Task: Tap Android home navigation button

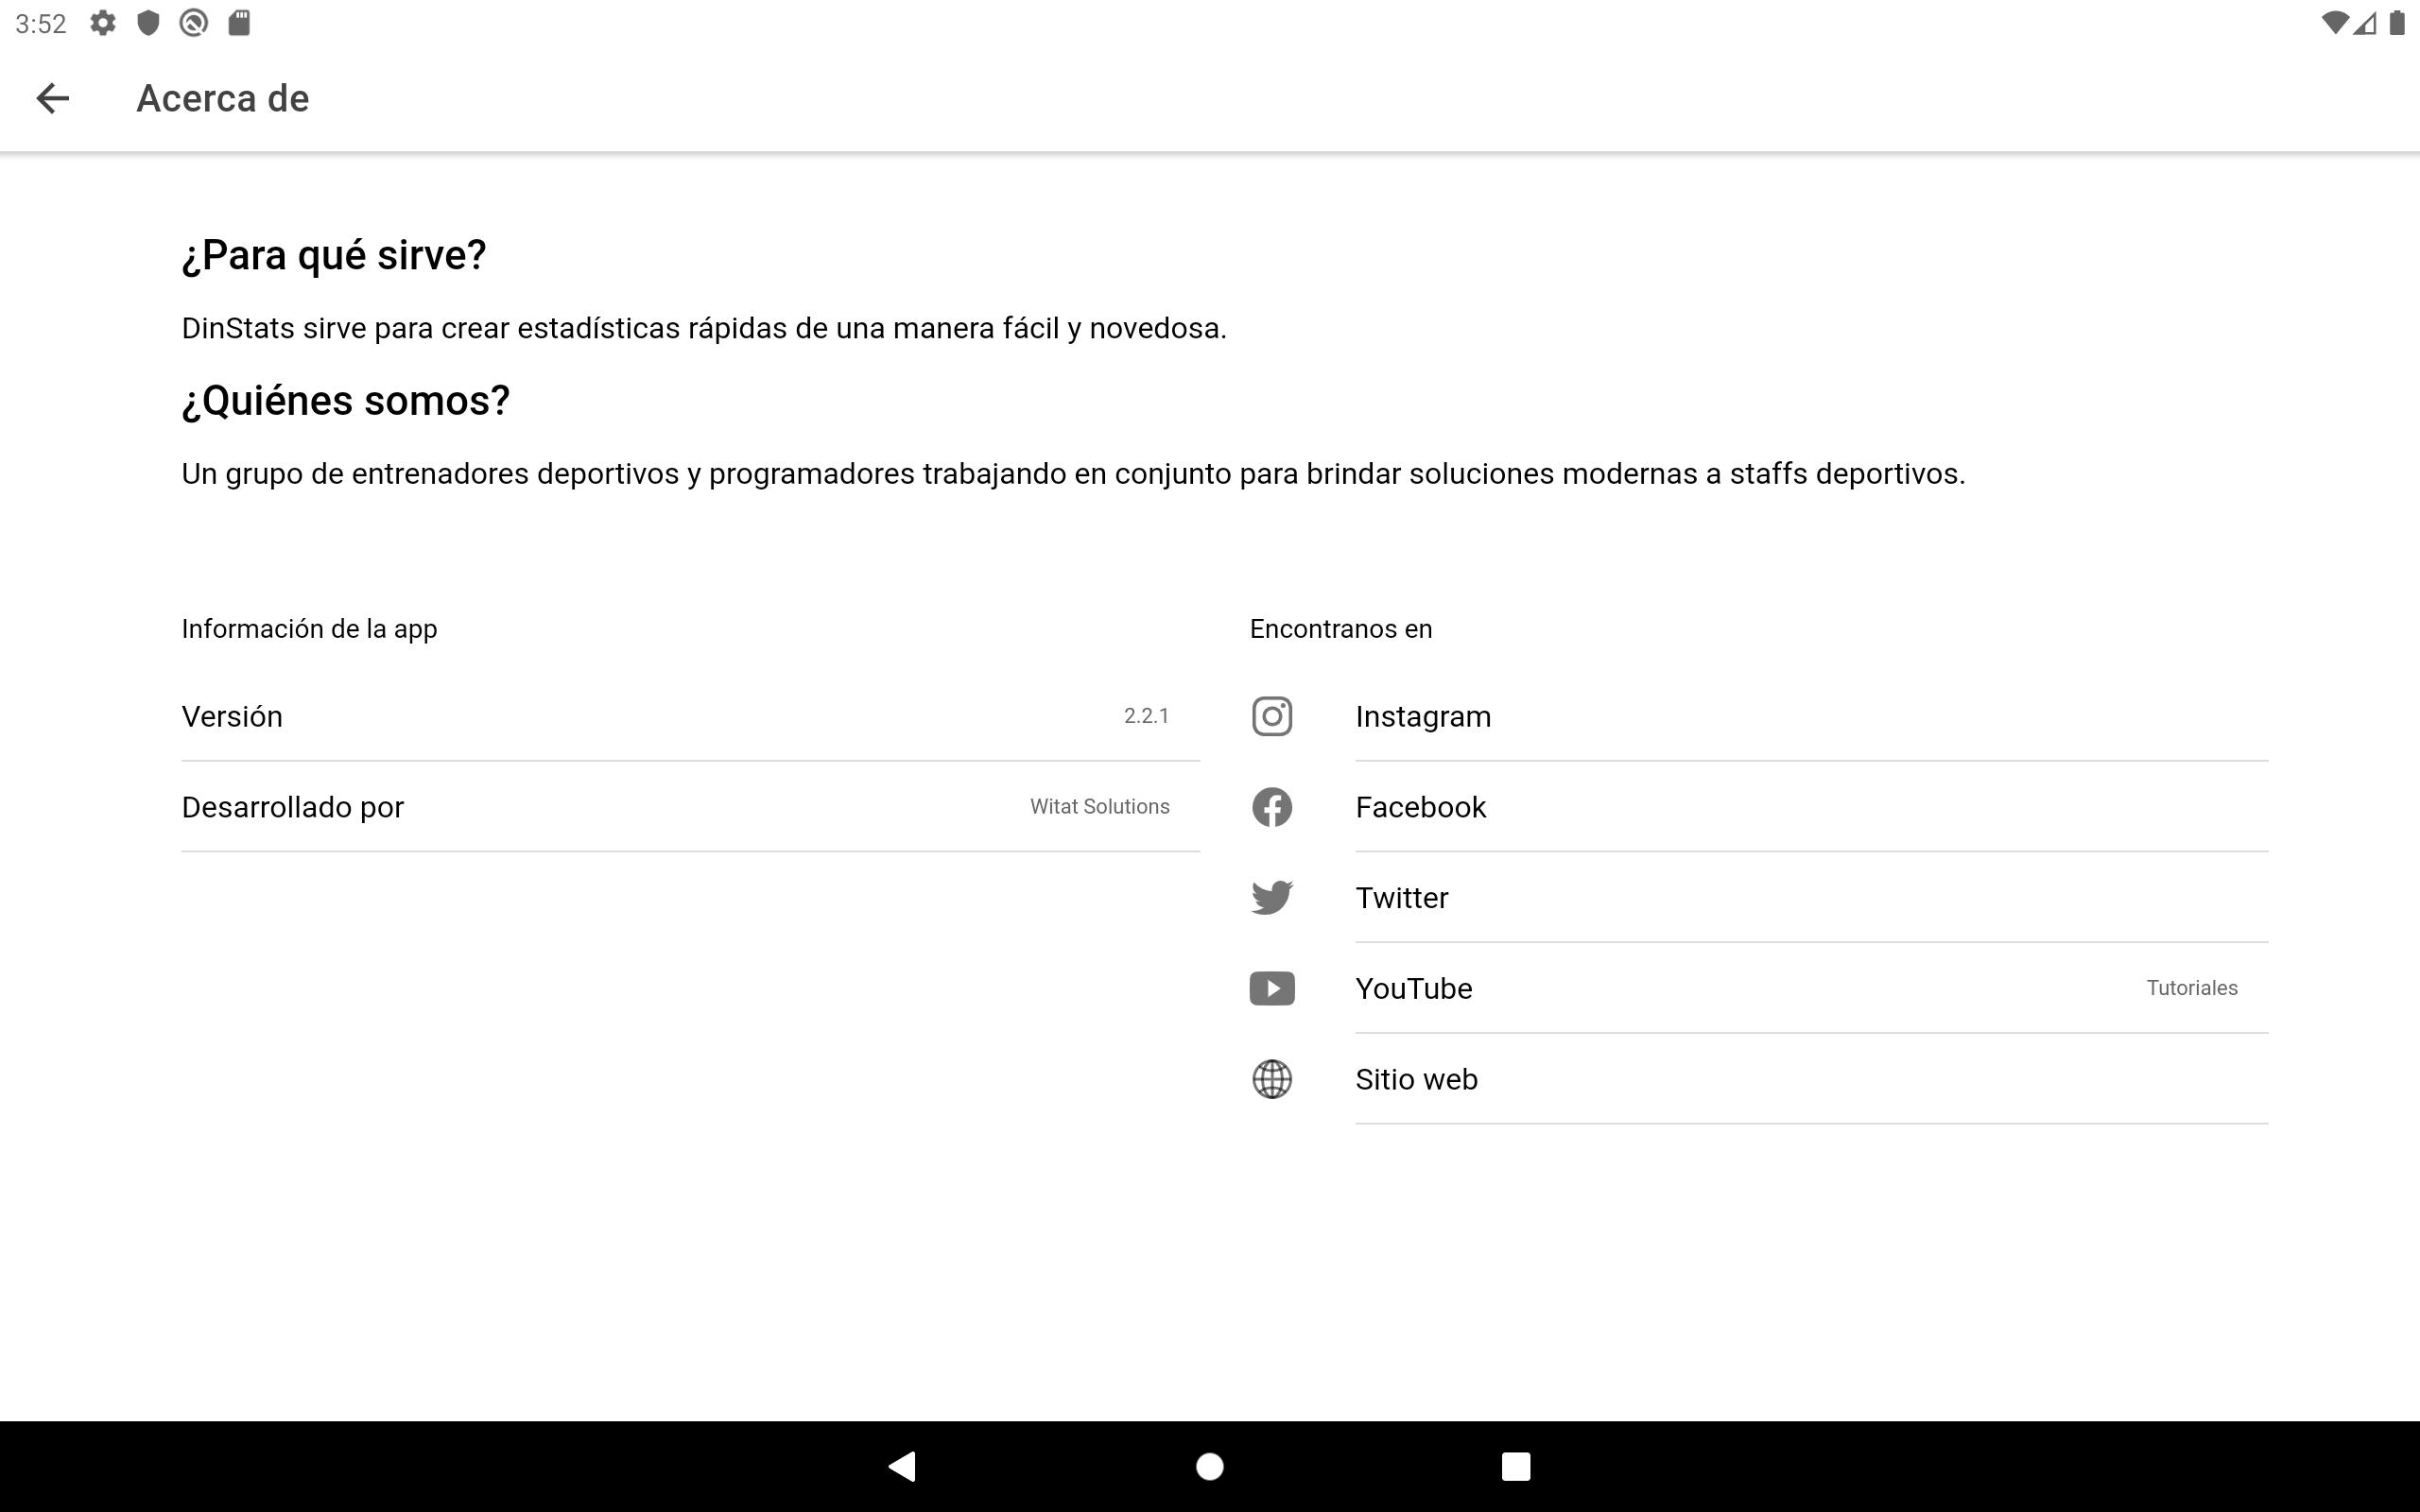Action: (1210, 1466)
